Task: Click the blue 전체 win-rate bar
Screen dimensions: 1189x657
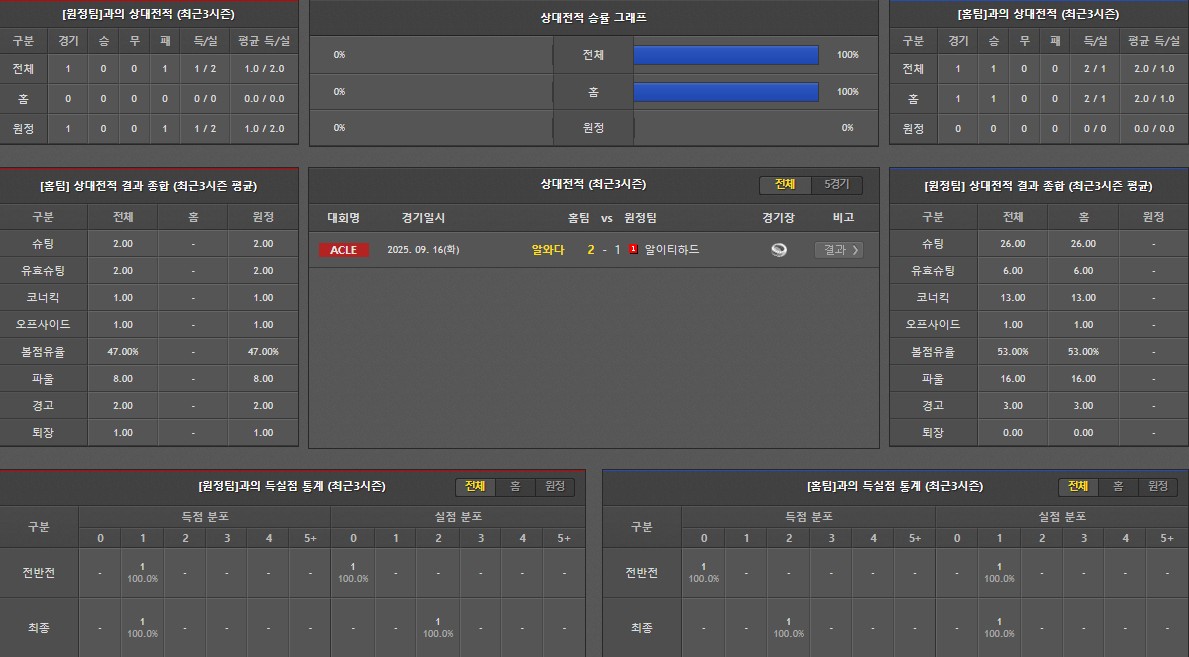Action: (726, 55)
